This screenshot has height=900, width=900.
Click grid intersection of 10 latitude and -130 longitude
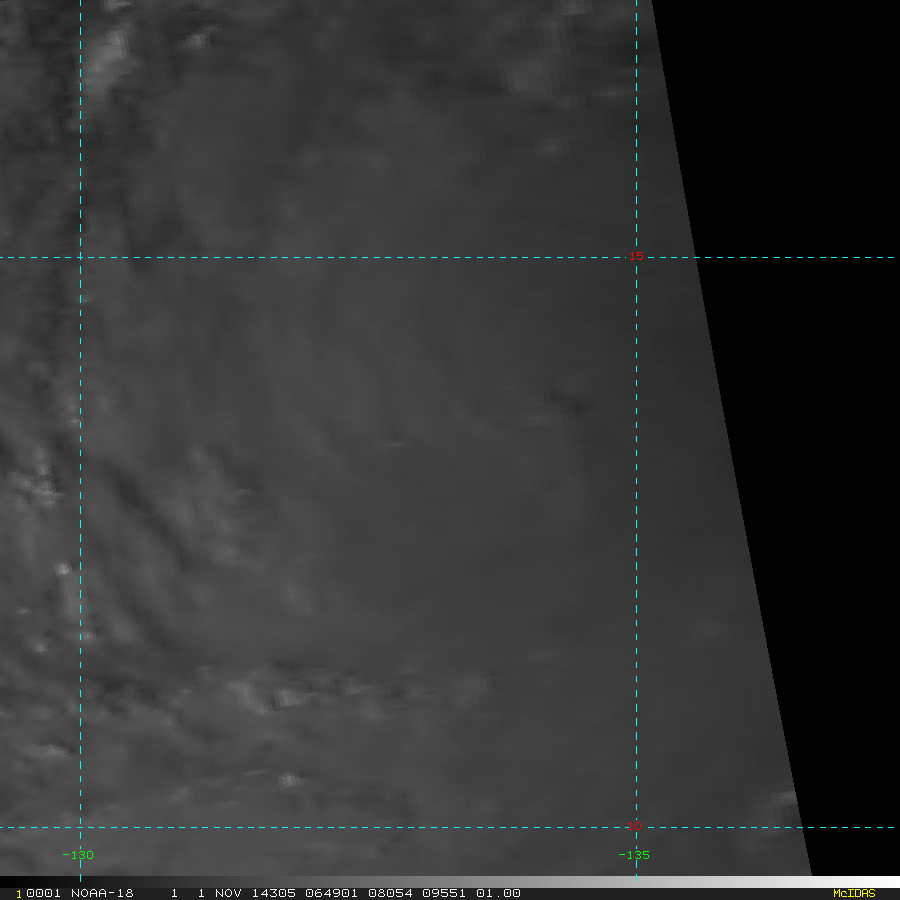(x=80, y=828)
